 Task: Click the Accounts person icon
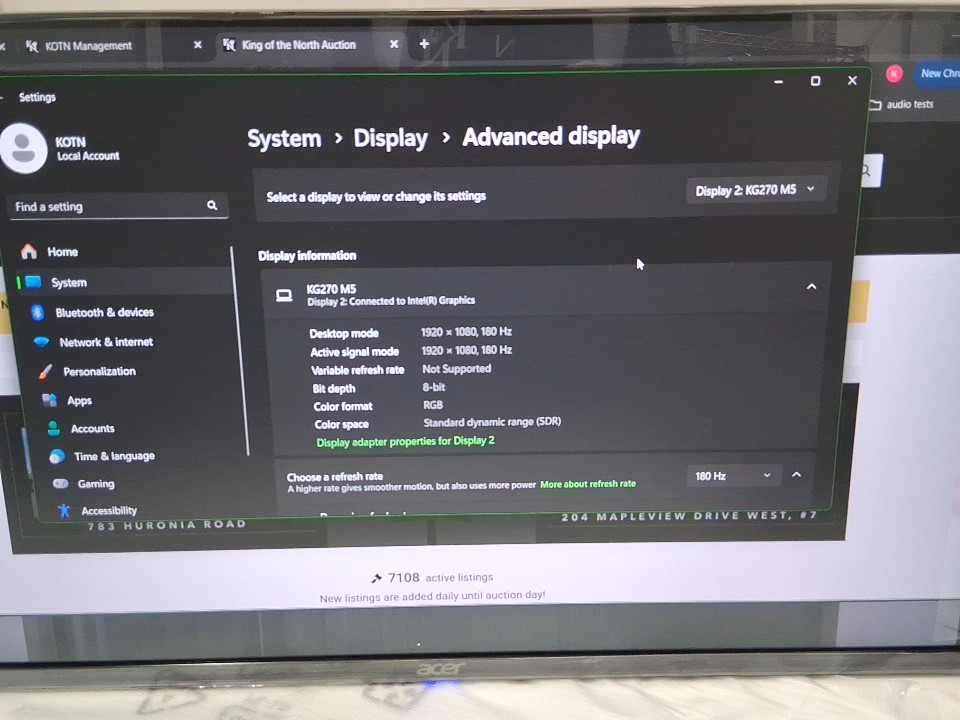pyautogui.click(x=54, y=428)
